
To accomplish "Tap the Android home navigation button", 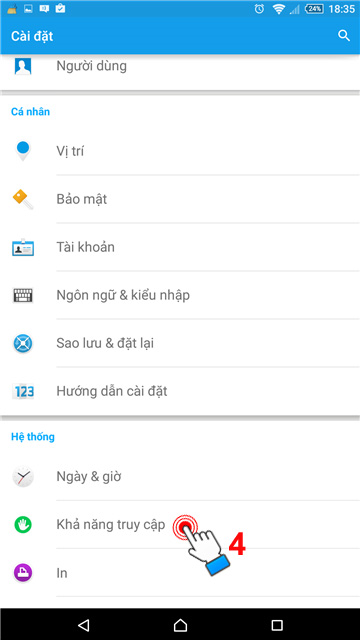I will [x=180, y=624].
